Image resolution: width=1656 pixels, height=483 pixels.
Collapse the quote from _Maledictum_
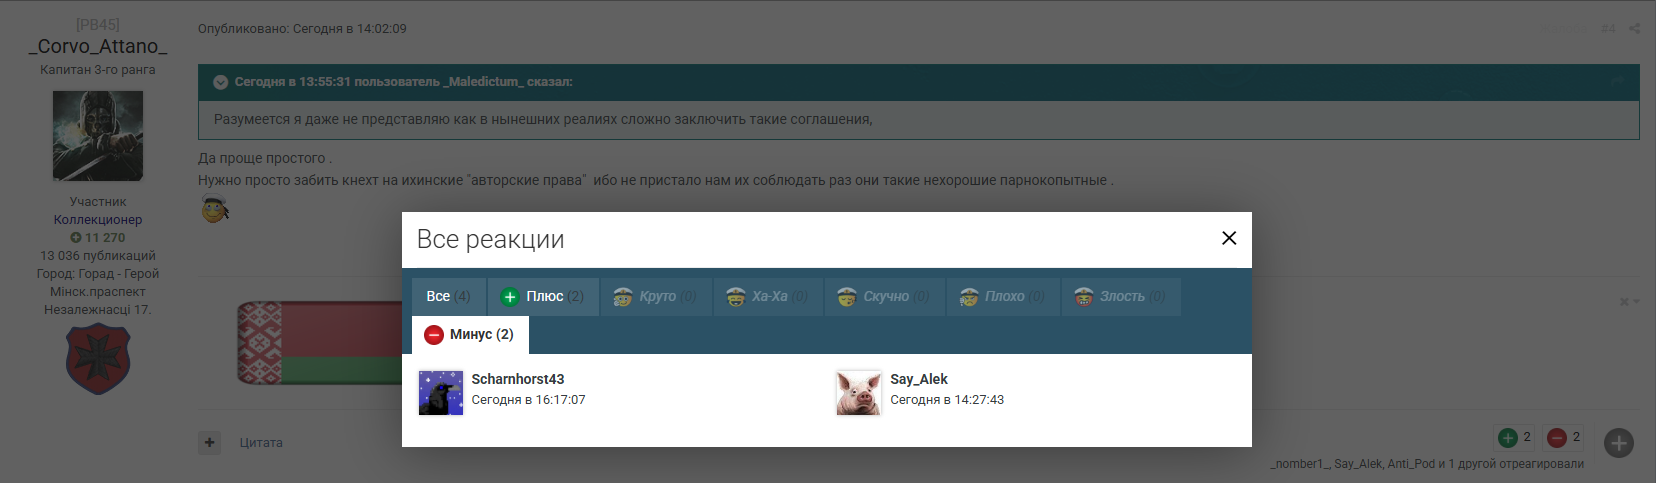click(x=221, y=82)
